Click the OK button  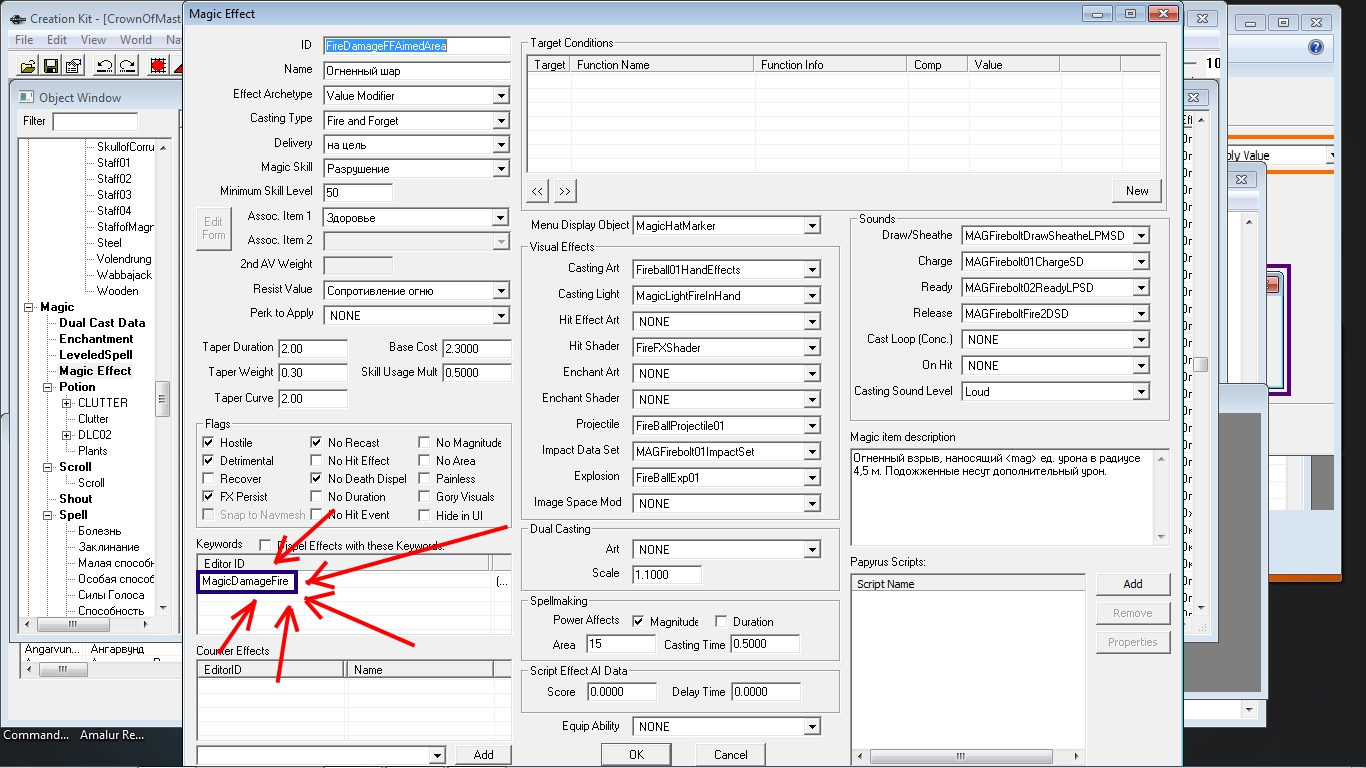(x=636, y=755)
